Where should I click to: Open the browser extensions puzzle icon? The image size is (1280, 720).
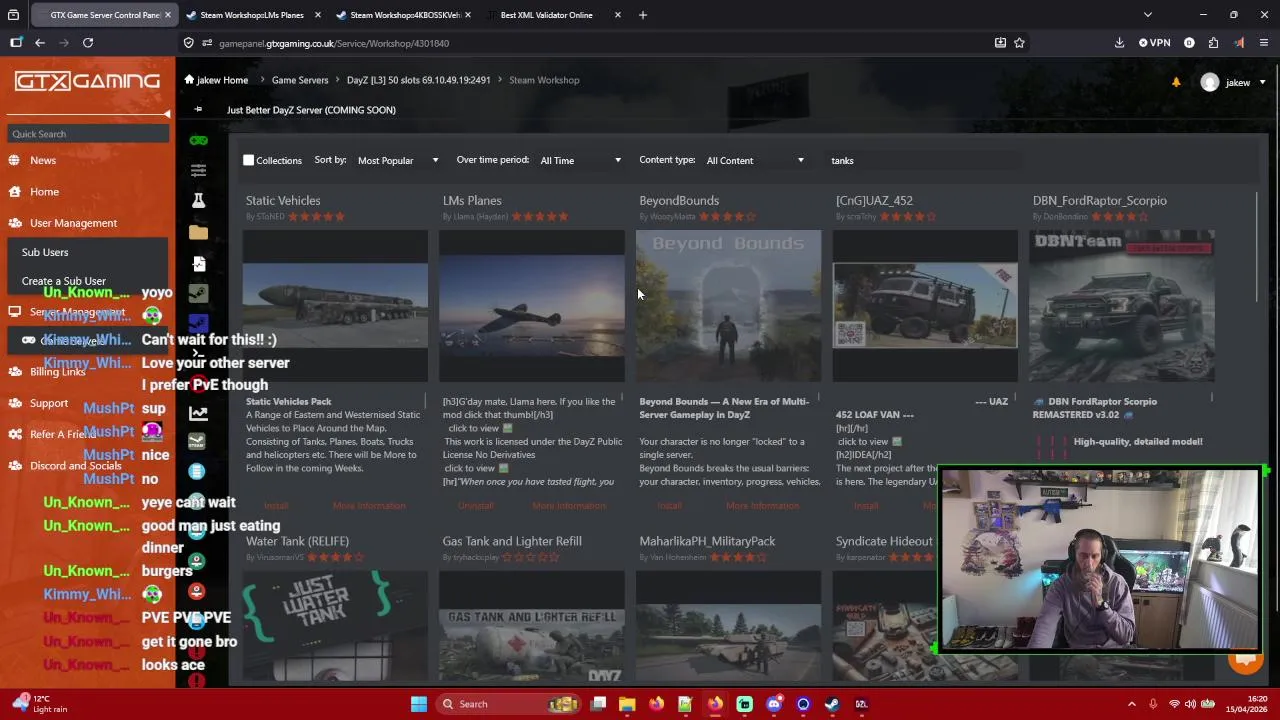(1213, 43)
